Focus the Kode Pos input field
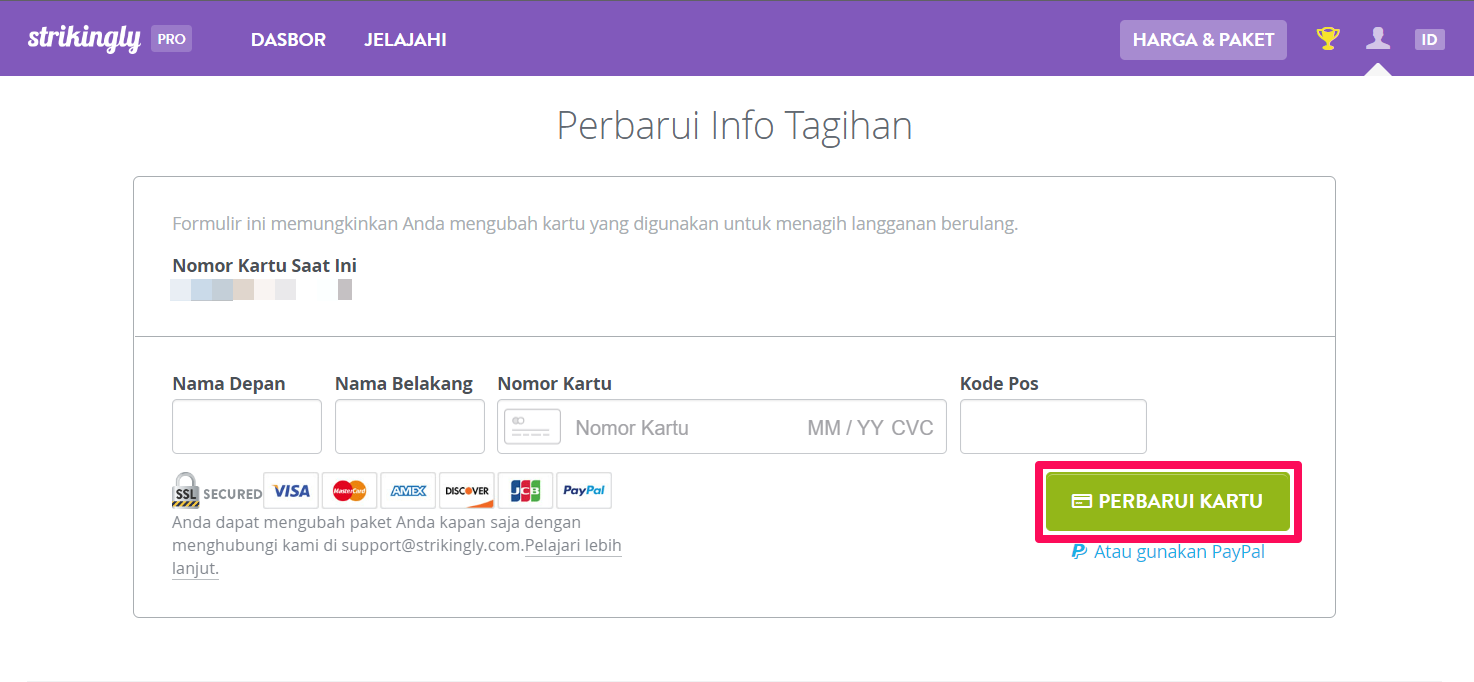This screenshot has height=682, width=1474. point(1053,427)
